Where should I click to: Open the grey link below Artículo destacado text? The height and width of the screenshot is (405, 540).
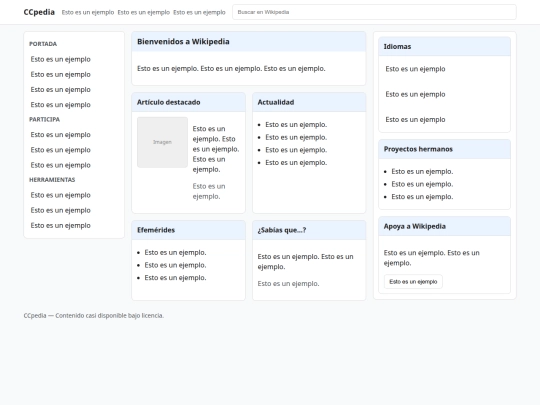click(209, 191)
